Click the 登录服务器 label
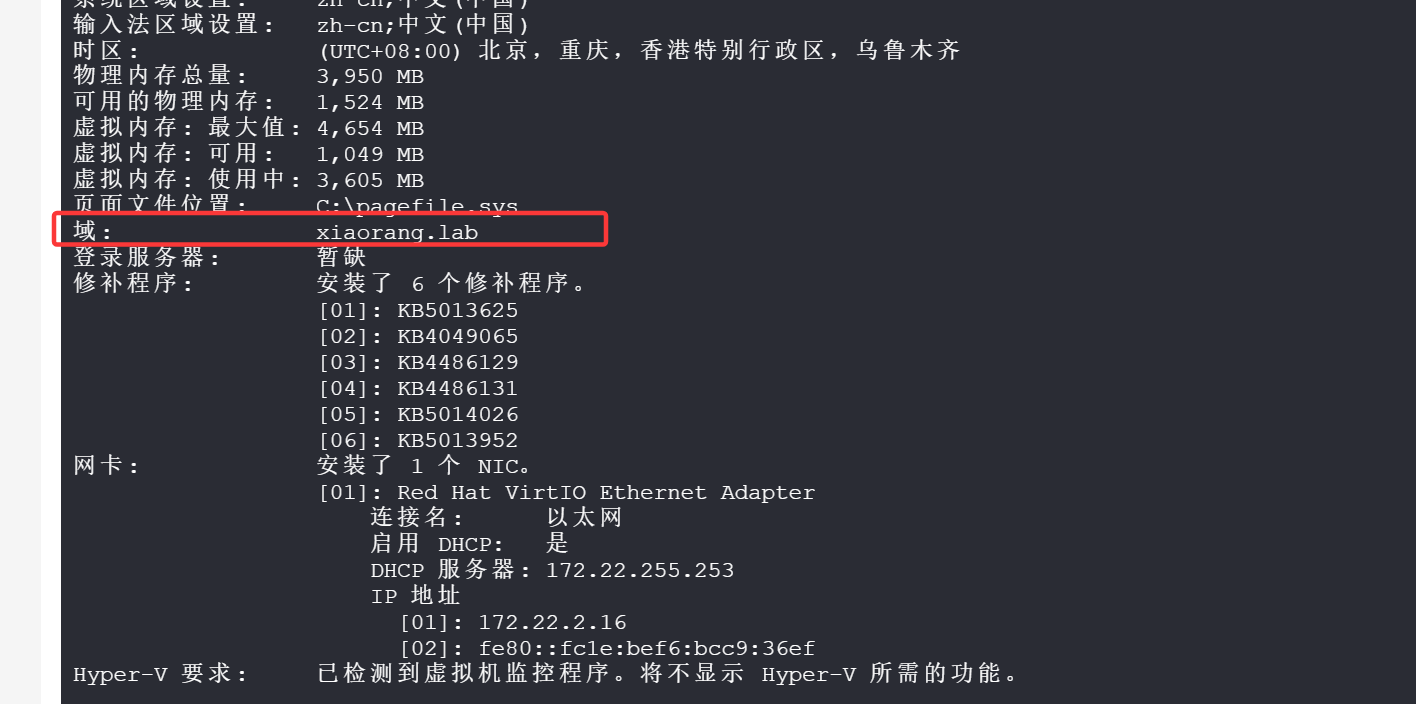This screenshot has height=704, width=1416. click(147, 258)
